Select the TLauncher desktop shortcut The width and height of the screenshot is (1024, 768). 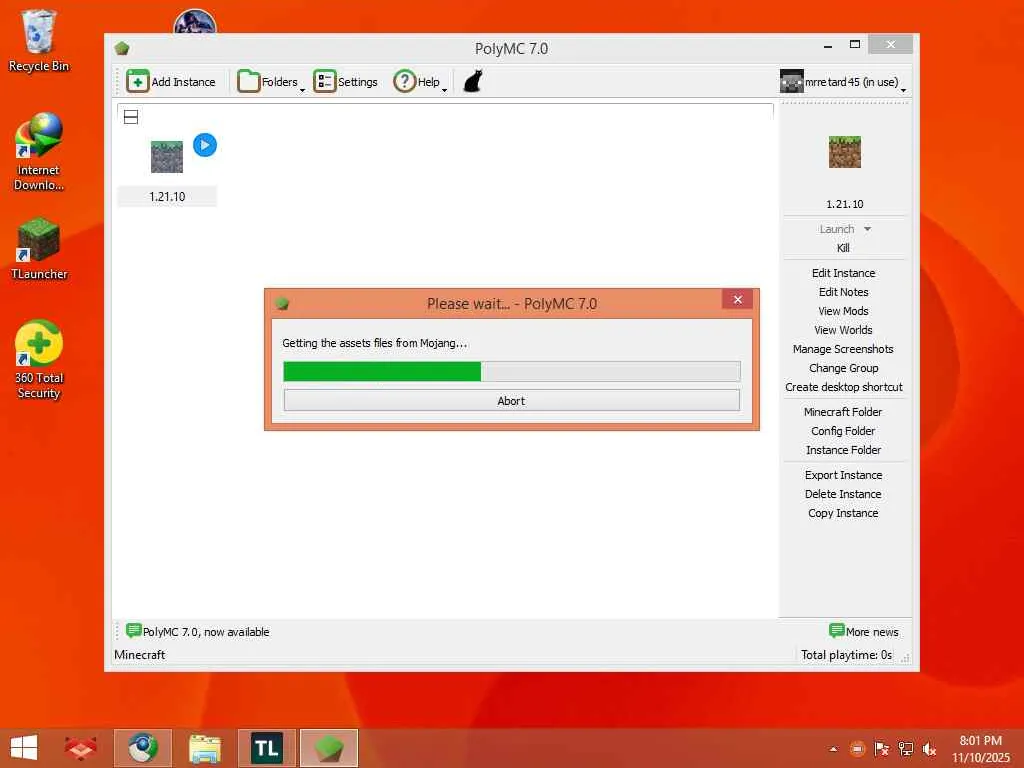39,249
